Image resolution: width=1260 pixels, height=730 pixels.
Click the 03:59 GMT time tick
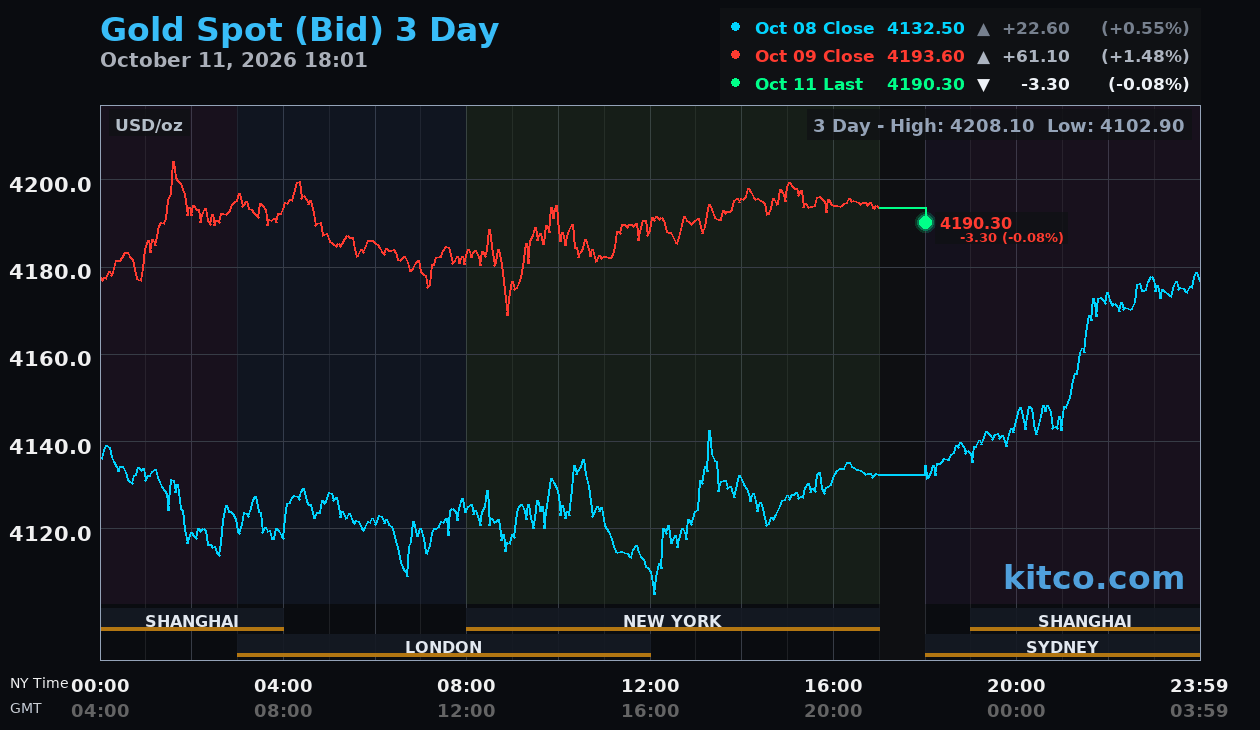[x=1199, y=711]
